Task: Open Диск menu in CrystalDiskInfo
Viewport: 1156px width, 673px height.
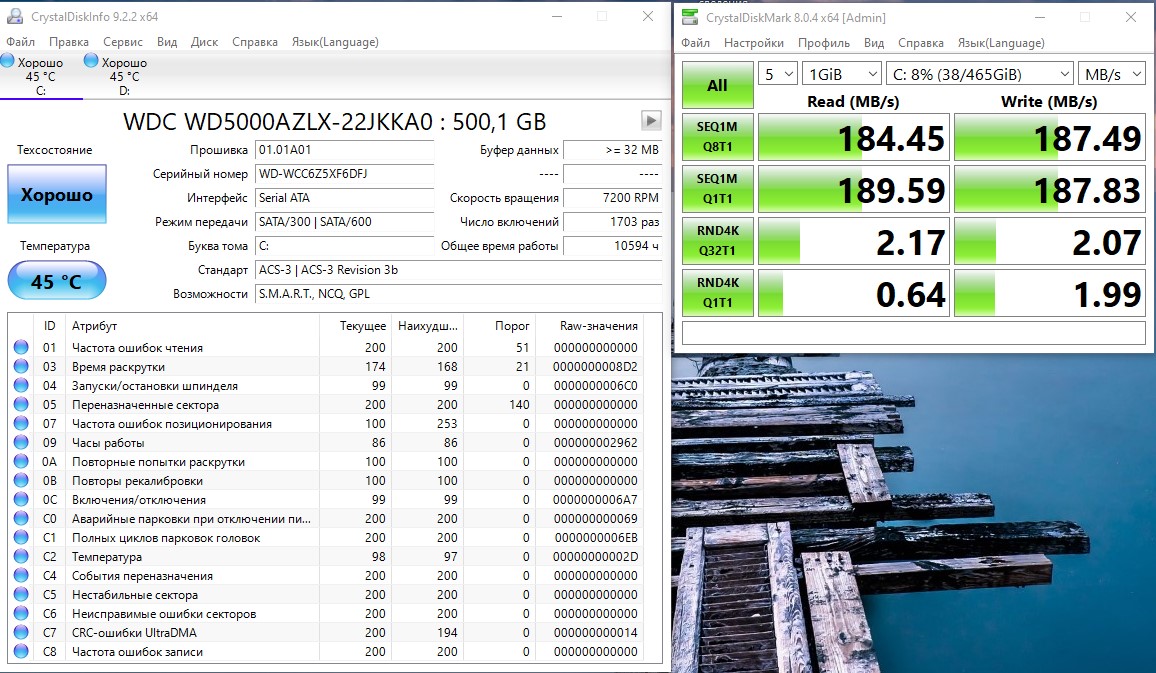Action: (x=204, y=42)
